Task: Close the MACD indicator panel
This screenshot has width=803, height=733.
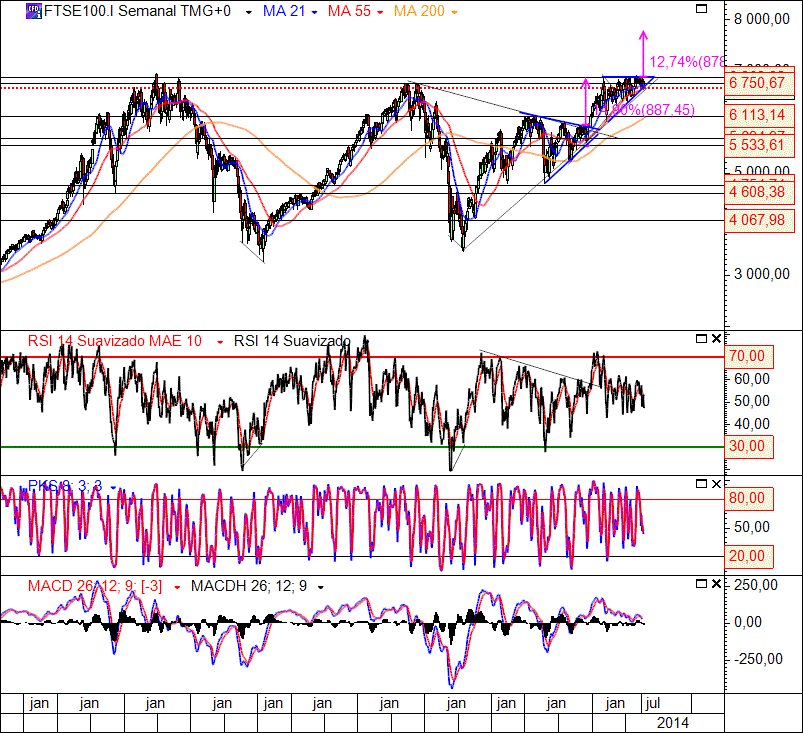Action: (715, 583)
